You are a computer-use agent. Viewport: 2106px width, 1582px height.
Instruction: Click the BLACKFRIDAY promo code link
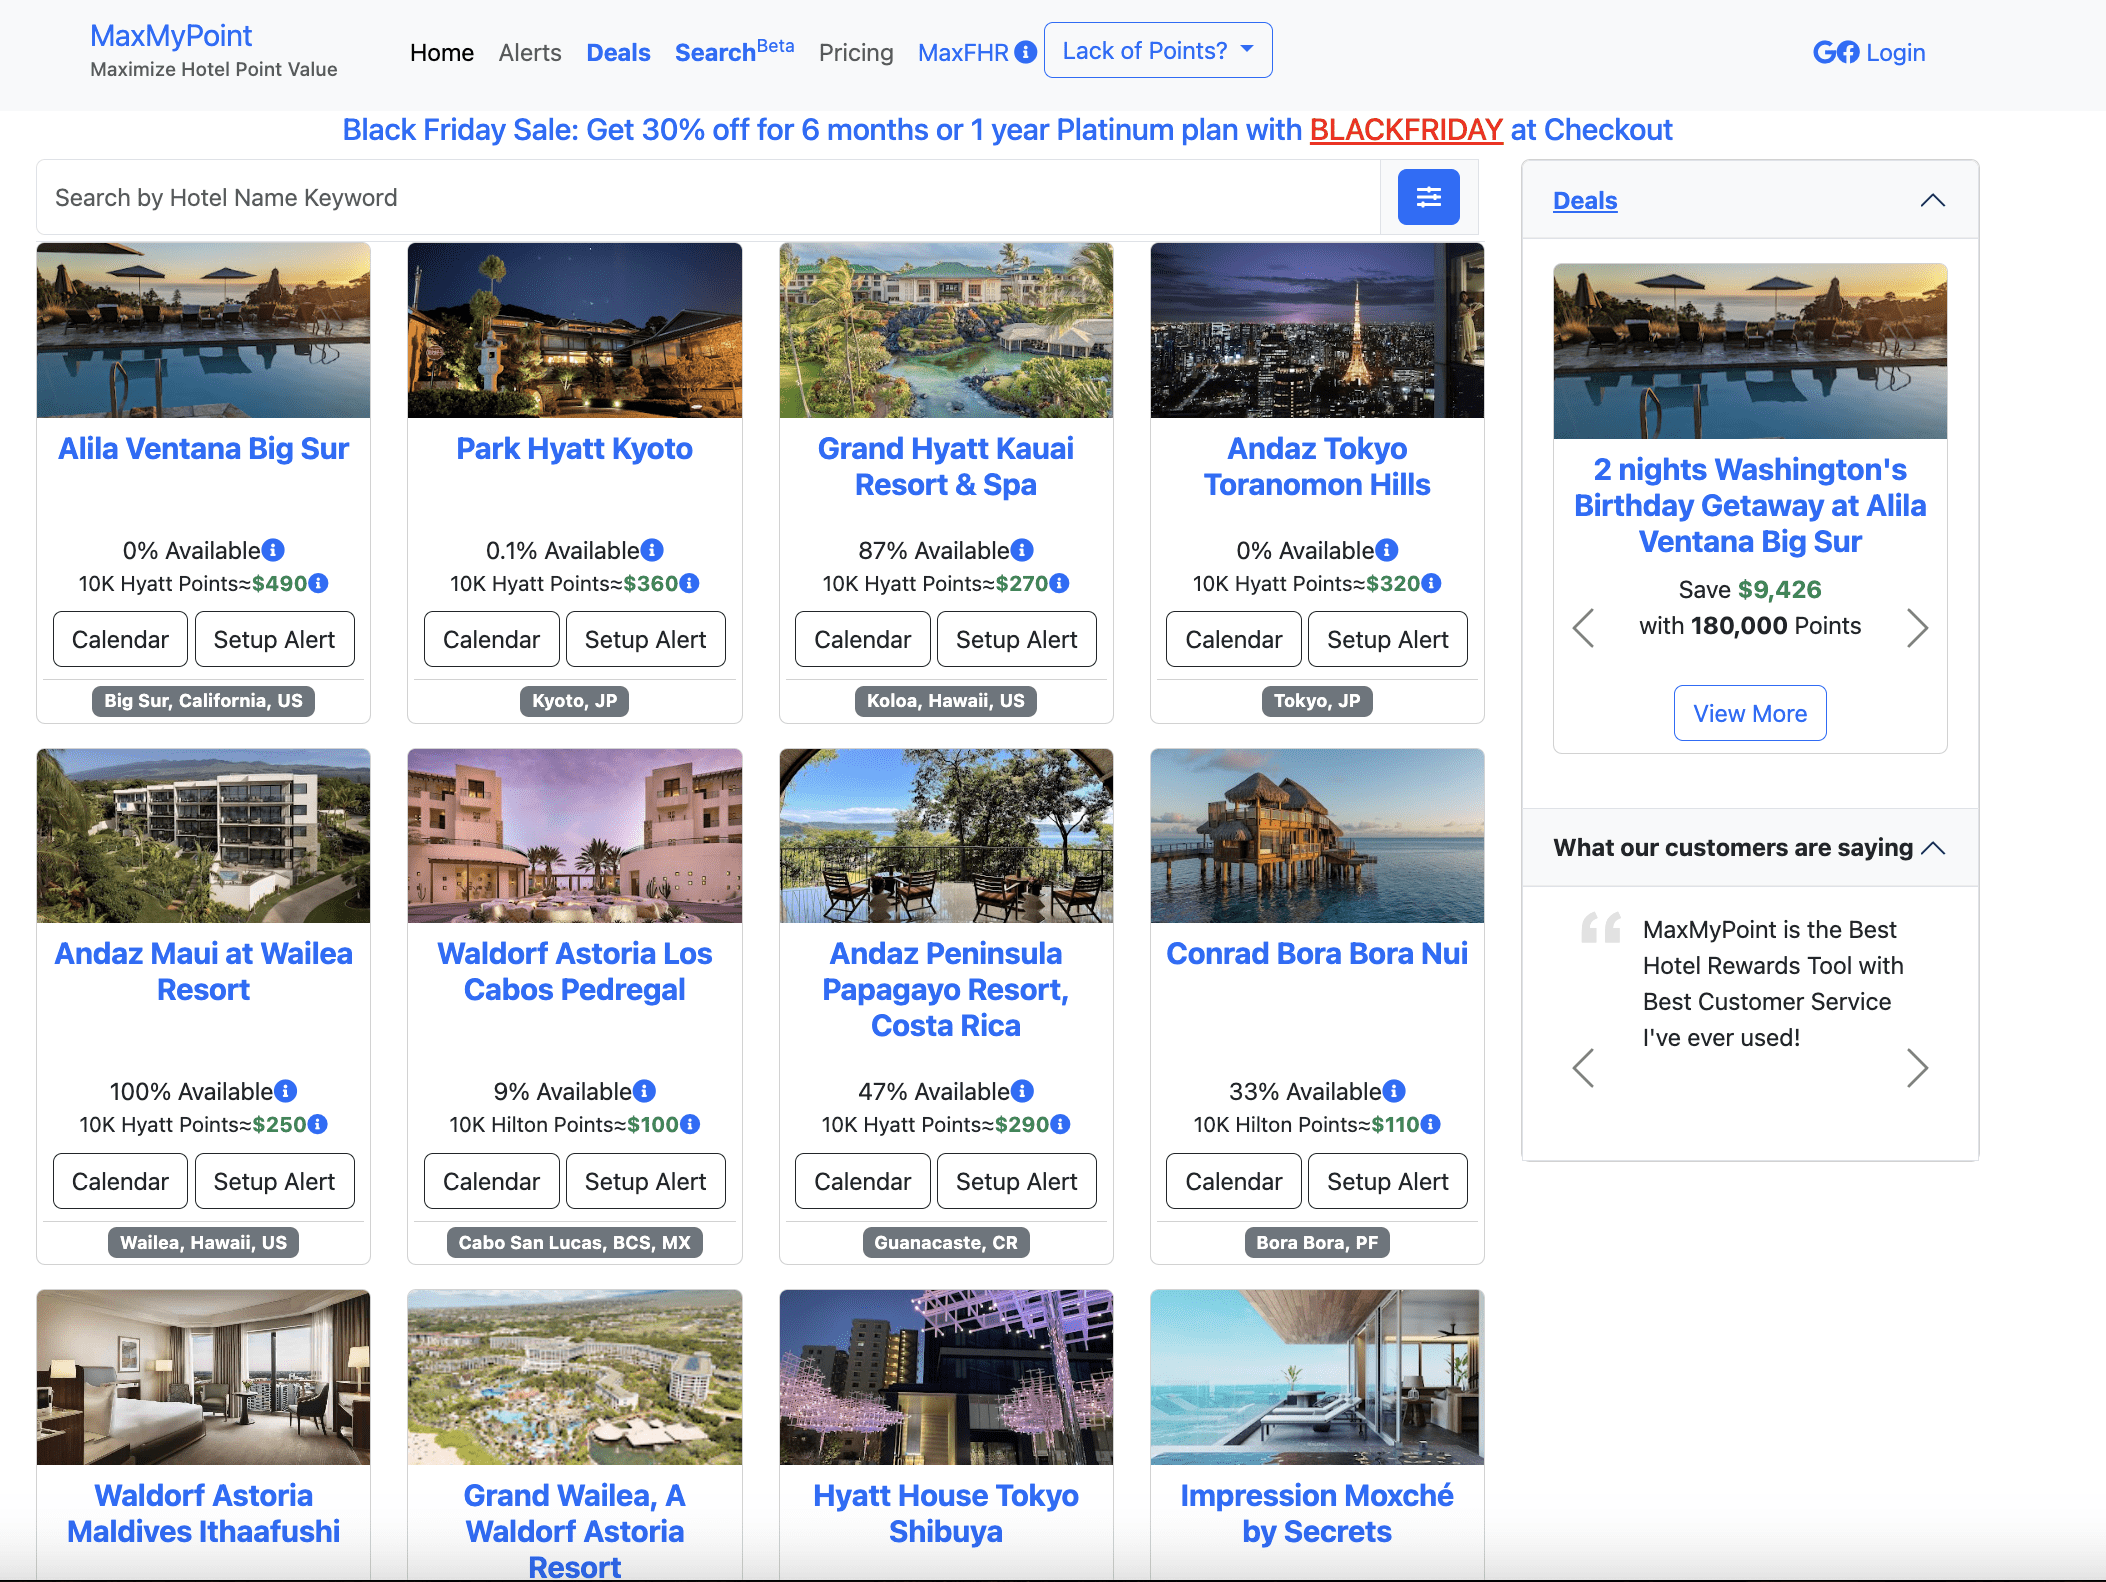pos(1406,130)
